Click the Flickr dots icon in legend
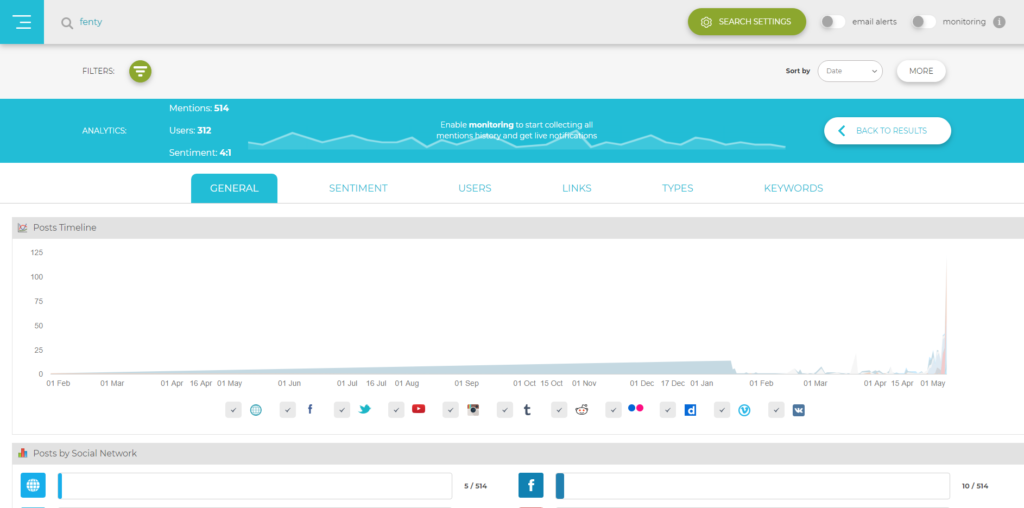The image size is (1024, 508). (635, 409)
